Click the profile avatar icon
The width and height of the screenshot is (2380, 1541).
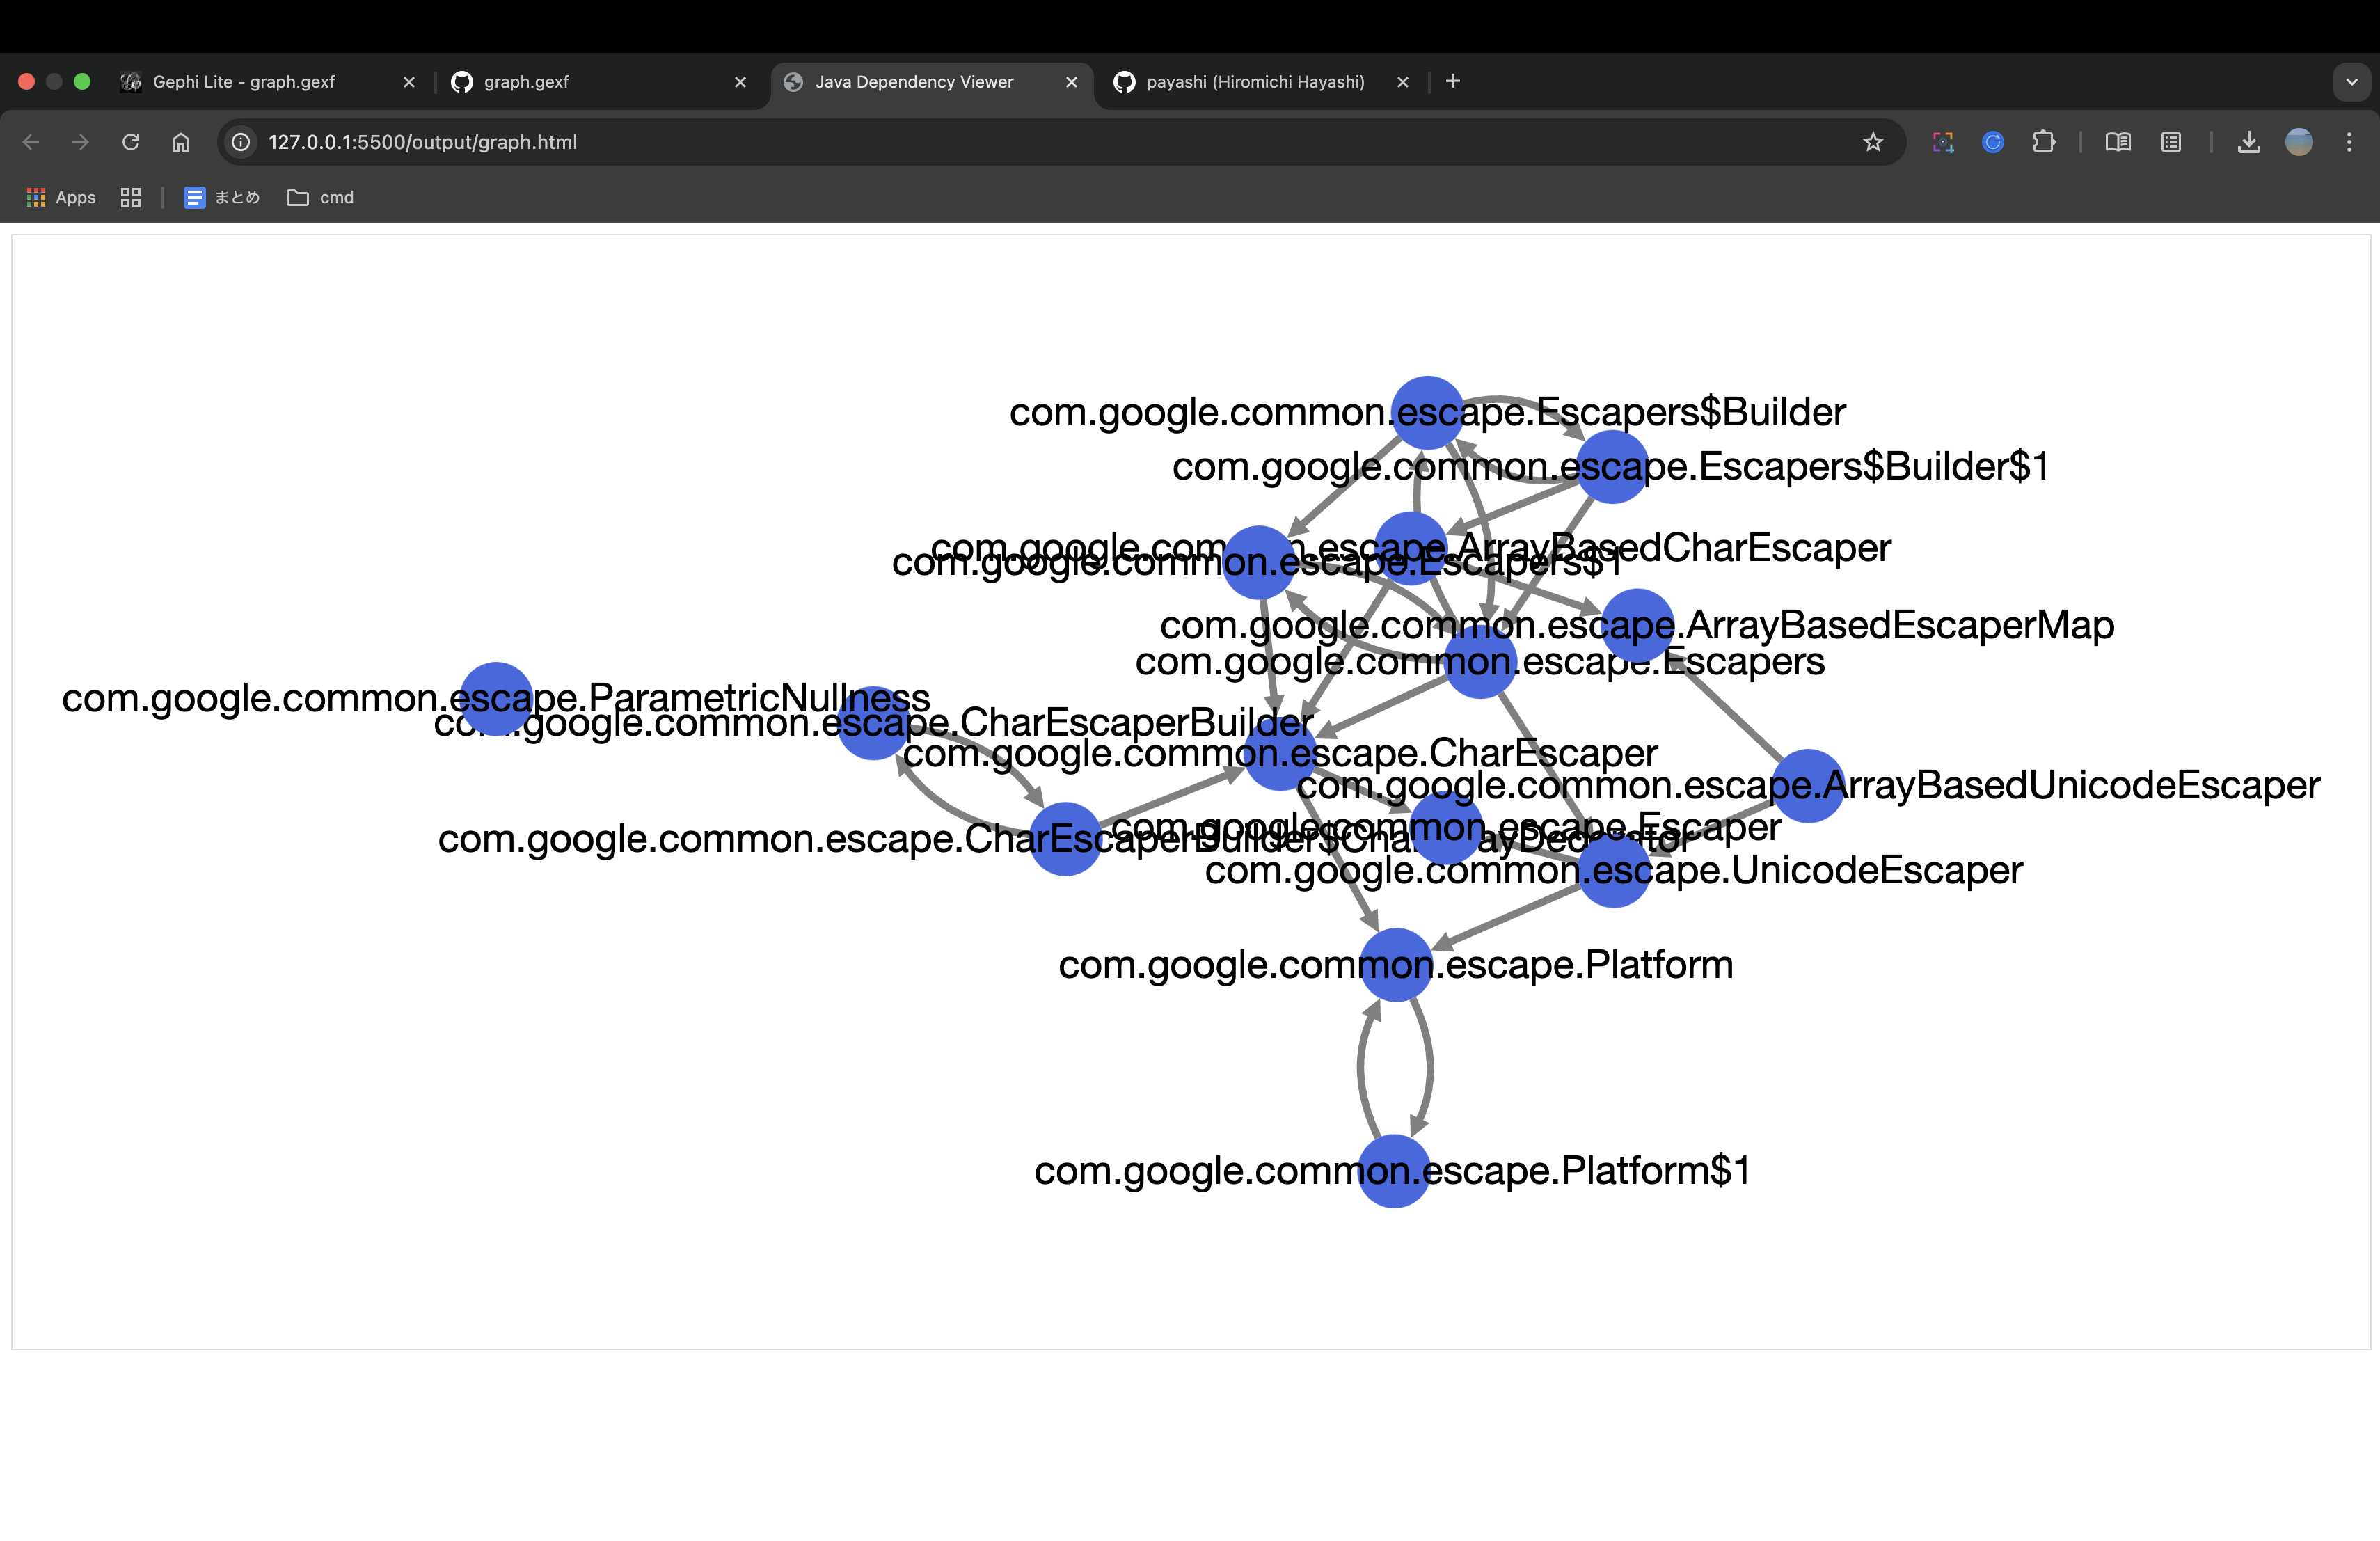[2298, 142]
